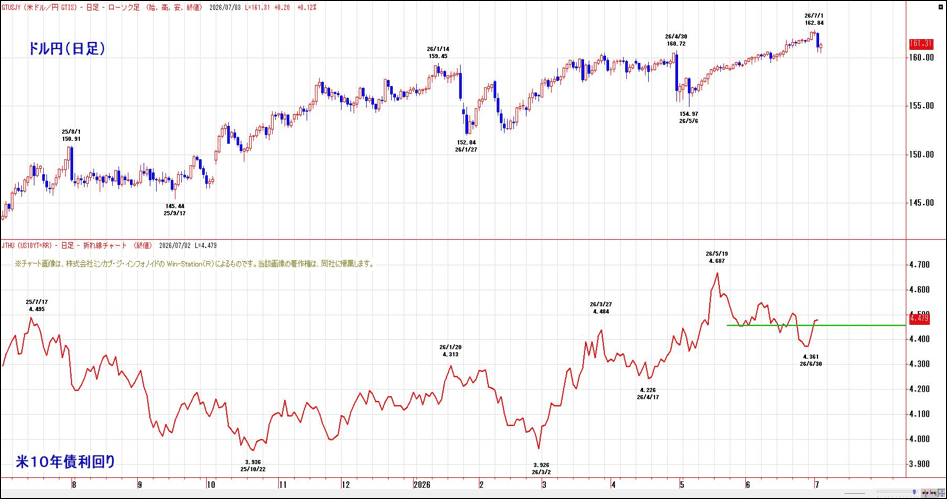Click the compress-chart icon in bottom-right toolbar
The width and height of the screenshot is (947, 499).
tap(925, 493)
